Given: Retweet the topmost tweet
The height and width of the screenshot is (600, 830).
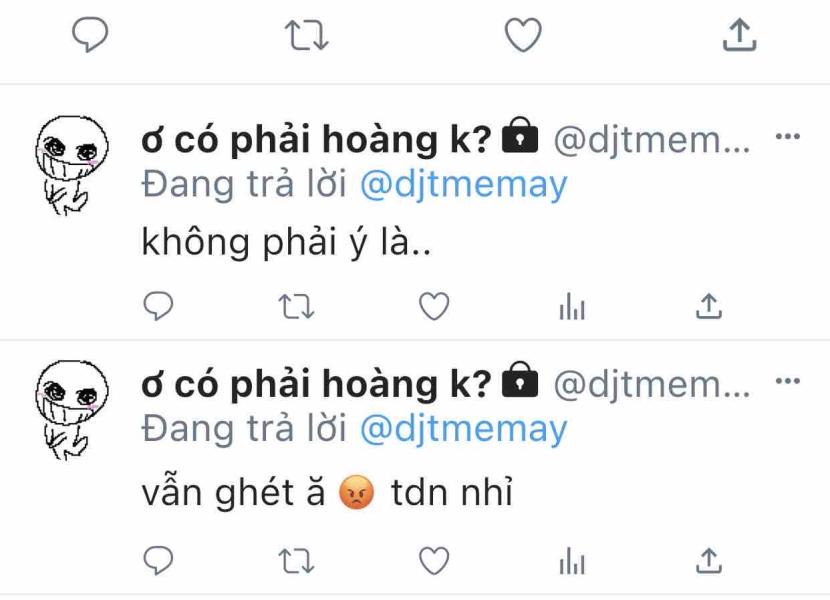Looking at the screenshot, I should (306, 35).
